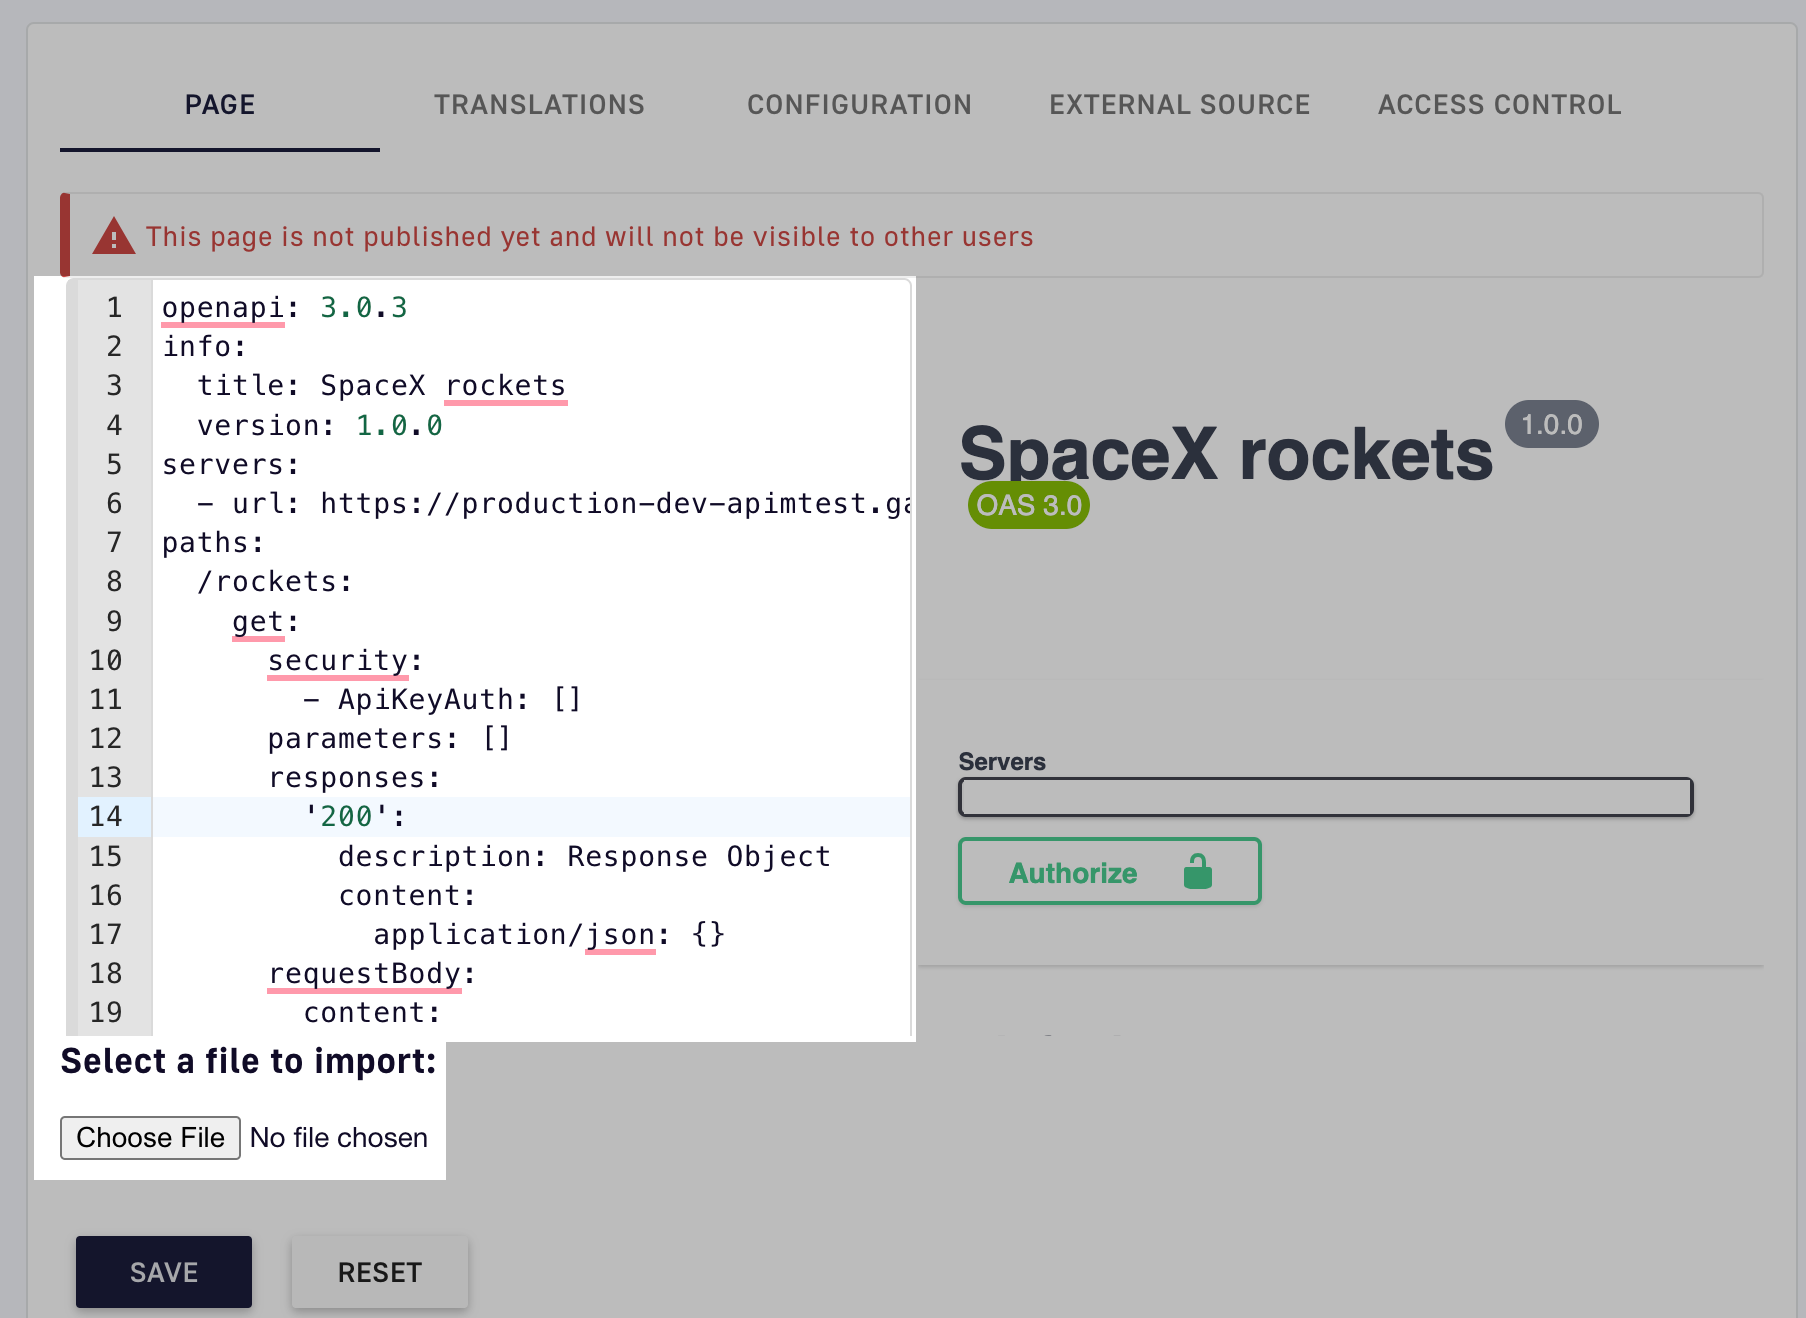The image size is (1806, 1318).
Task: Click the OAS 3.0 badge
Action: click(1029, 505)
